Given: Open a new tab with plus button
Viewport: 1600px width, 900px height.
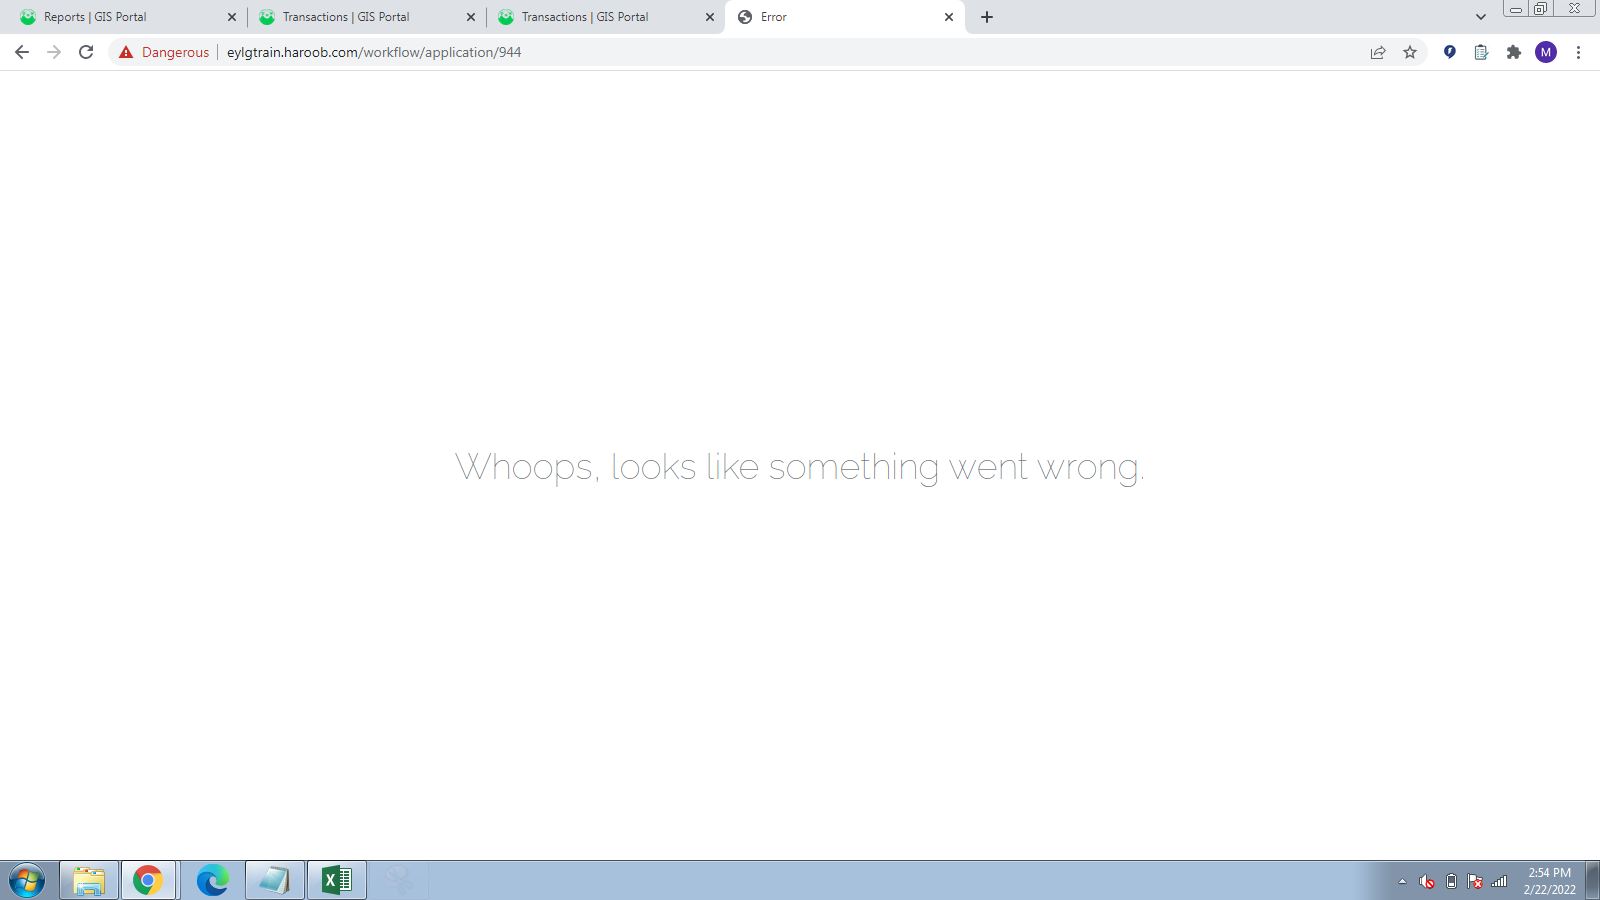Looking at the screenshot, I should pyautogui.click(x=987, y=17).
